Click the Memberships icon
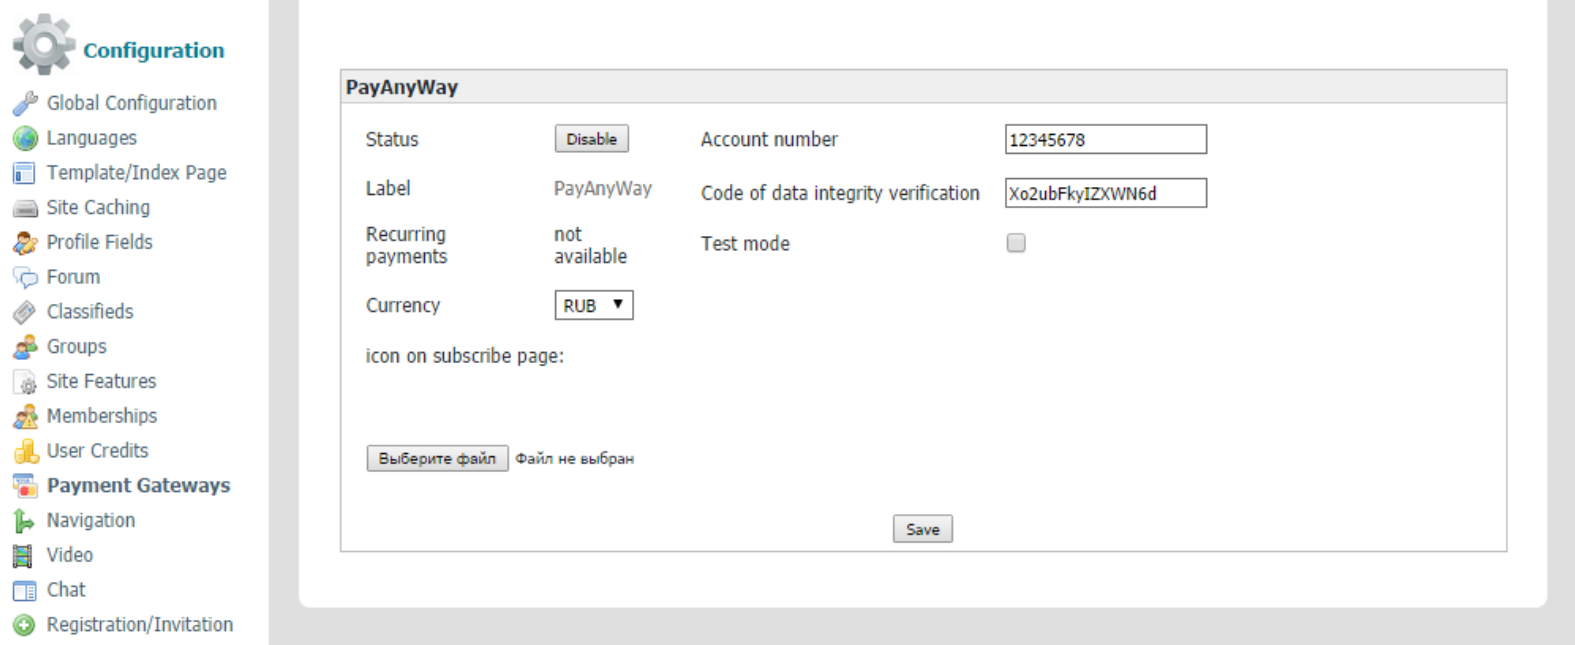 pyautogui.click(x=25, y=417)
